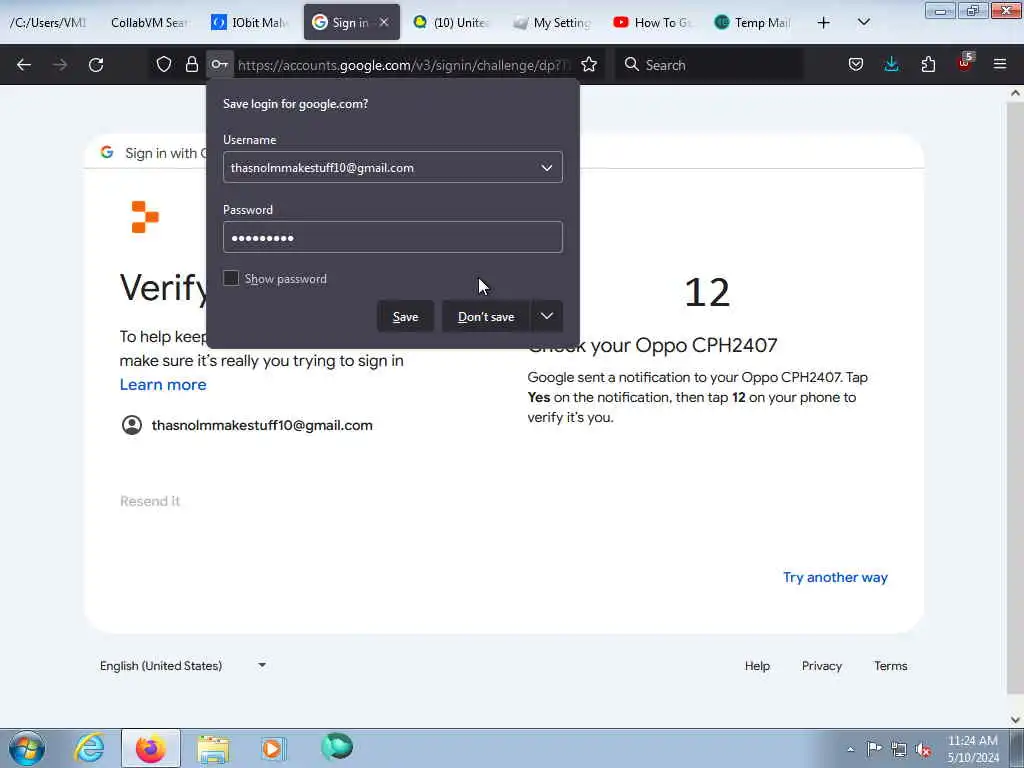1024x768 pixels.
Task: Click the Password field in save login popup
Action: (392, 237)
